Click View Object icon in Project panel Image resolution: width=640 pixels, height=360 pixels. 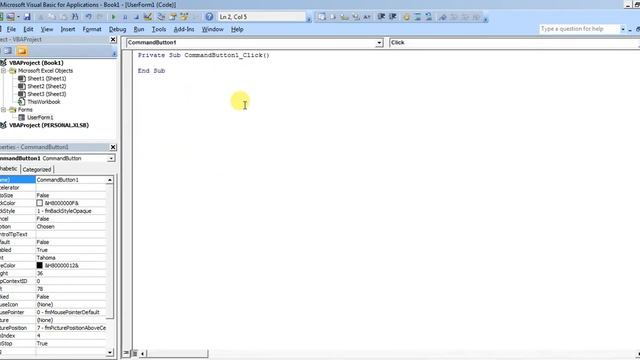[8, 51]
